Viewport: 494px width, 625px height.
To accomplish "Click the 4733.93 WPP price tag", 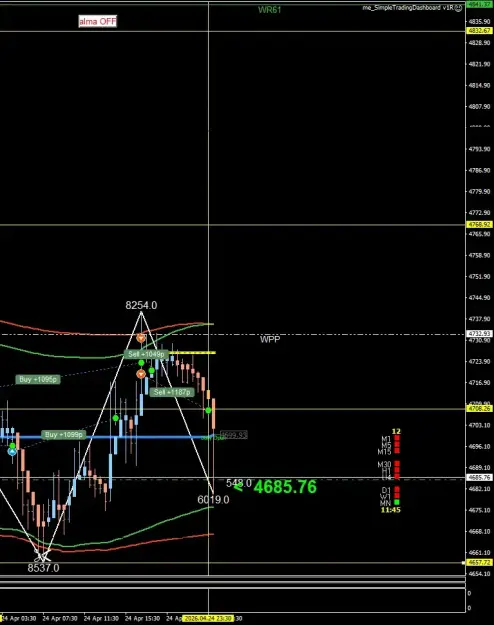I will point(479,334).
